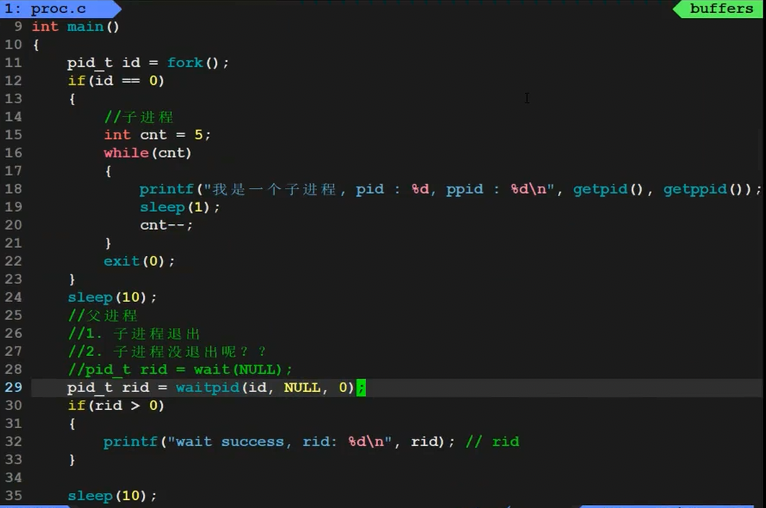Click closing brace on line 33
Screen dimensions: 766x508
[x=72, y=460]
